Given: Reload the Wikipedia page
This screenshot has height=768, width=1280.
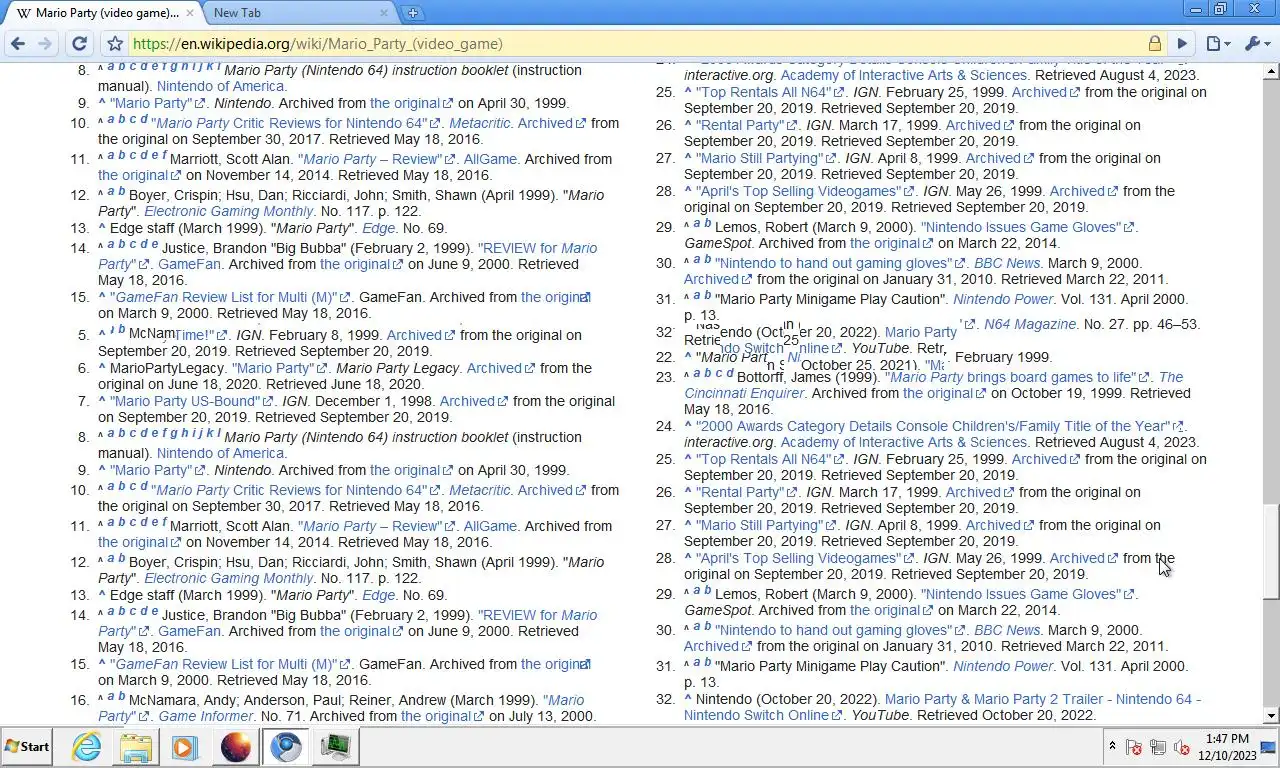Looking at the screenshot, I should pos(80,44).
